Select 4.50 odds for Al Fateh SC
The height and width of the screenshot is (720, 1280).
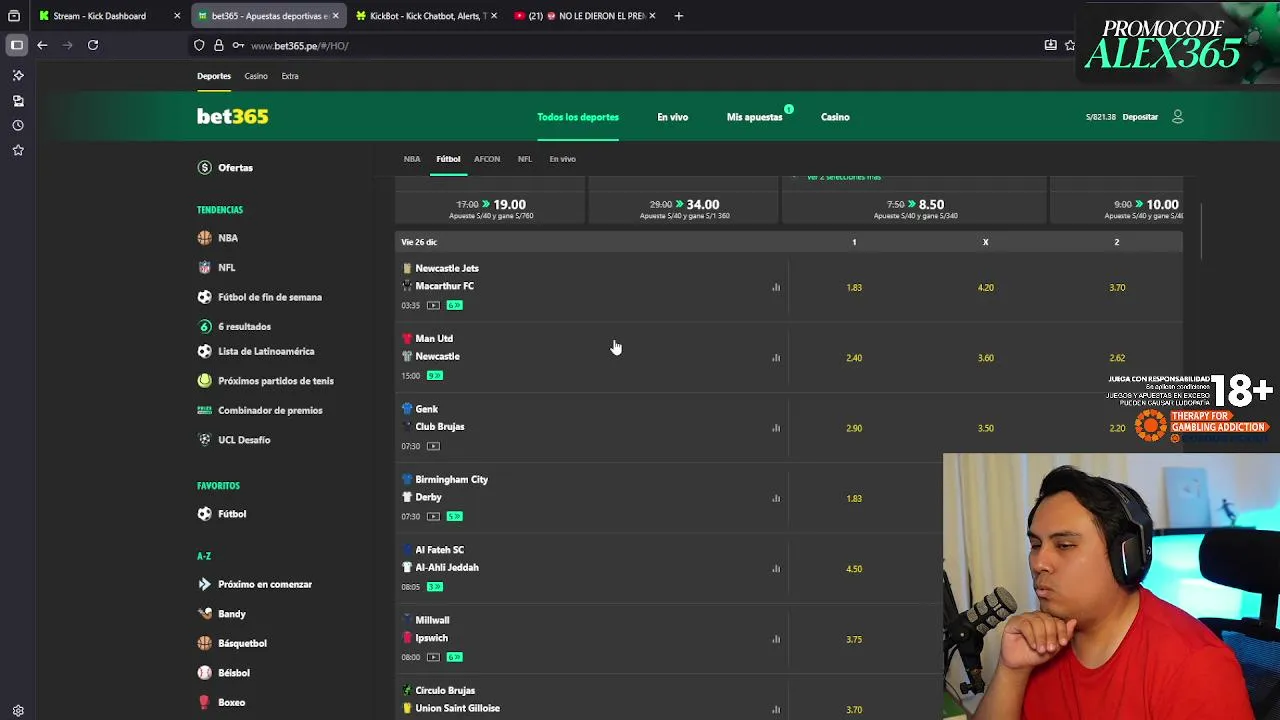point(854,569)
